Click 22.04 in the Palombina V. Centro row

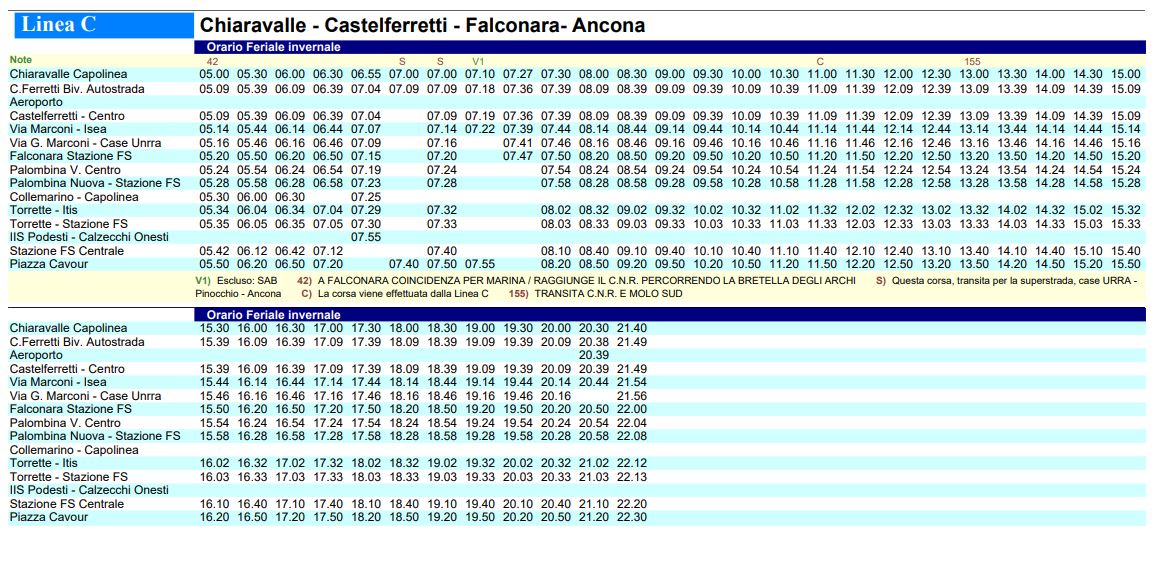coord(632,423)
